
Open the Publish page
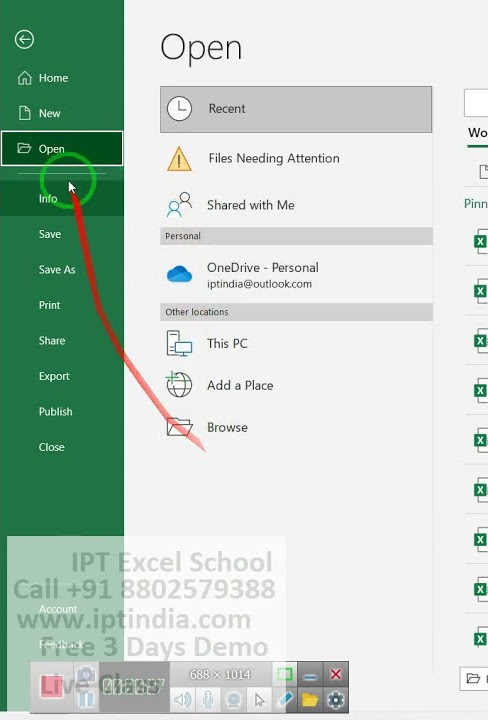tap(62, 411)
